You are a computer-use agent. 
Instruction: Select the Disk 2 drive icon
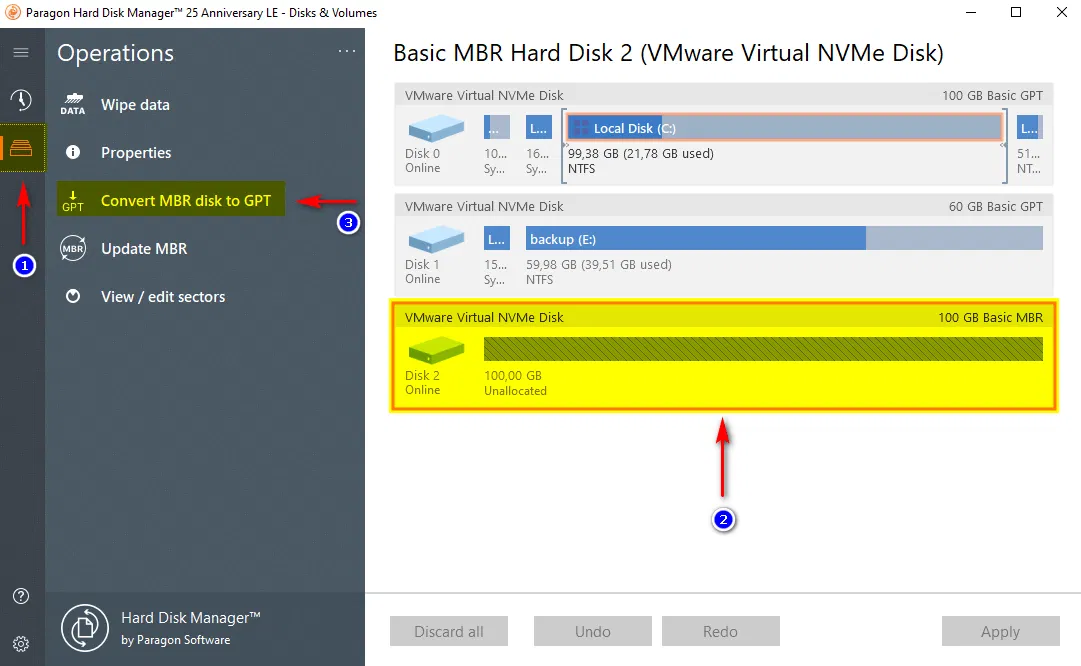tap(436, 350)
